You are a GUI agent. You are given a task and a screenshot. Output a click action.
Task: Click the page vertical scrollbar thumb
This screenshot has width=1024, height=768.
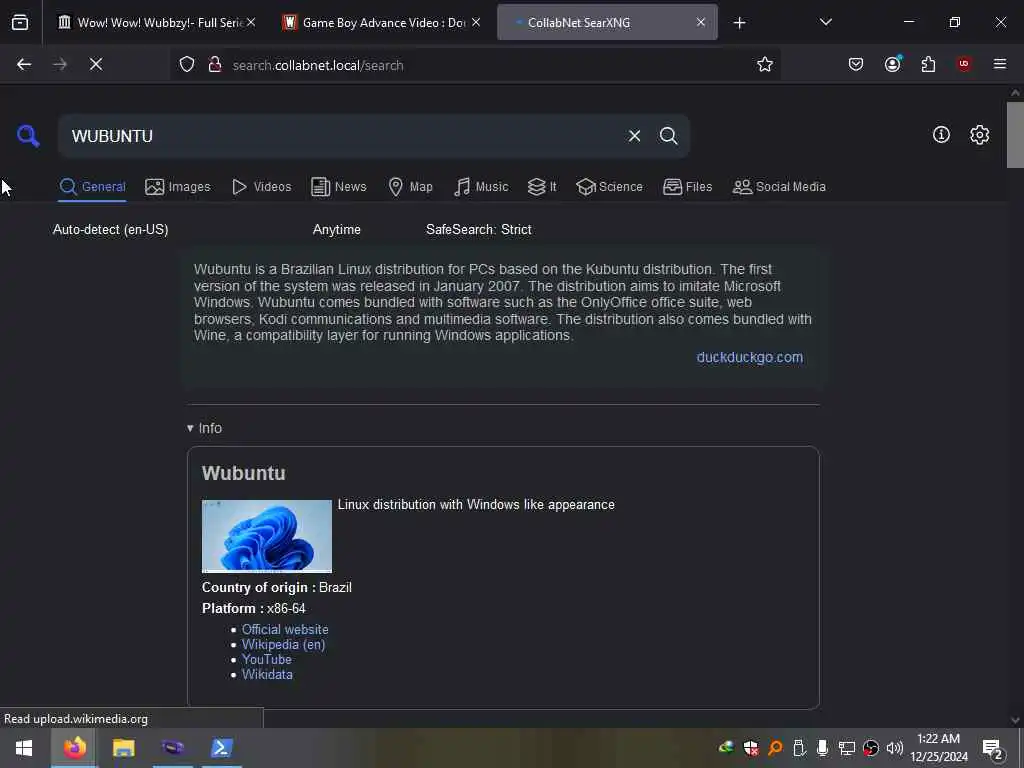tap(1015, 135)
